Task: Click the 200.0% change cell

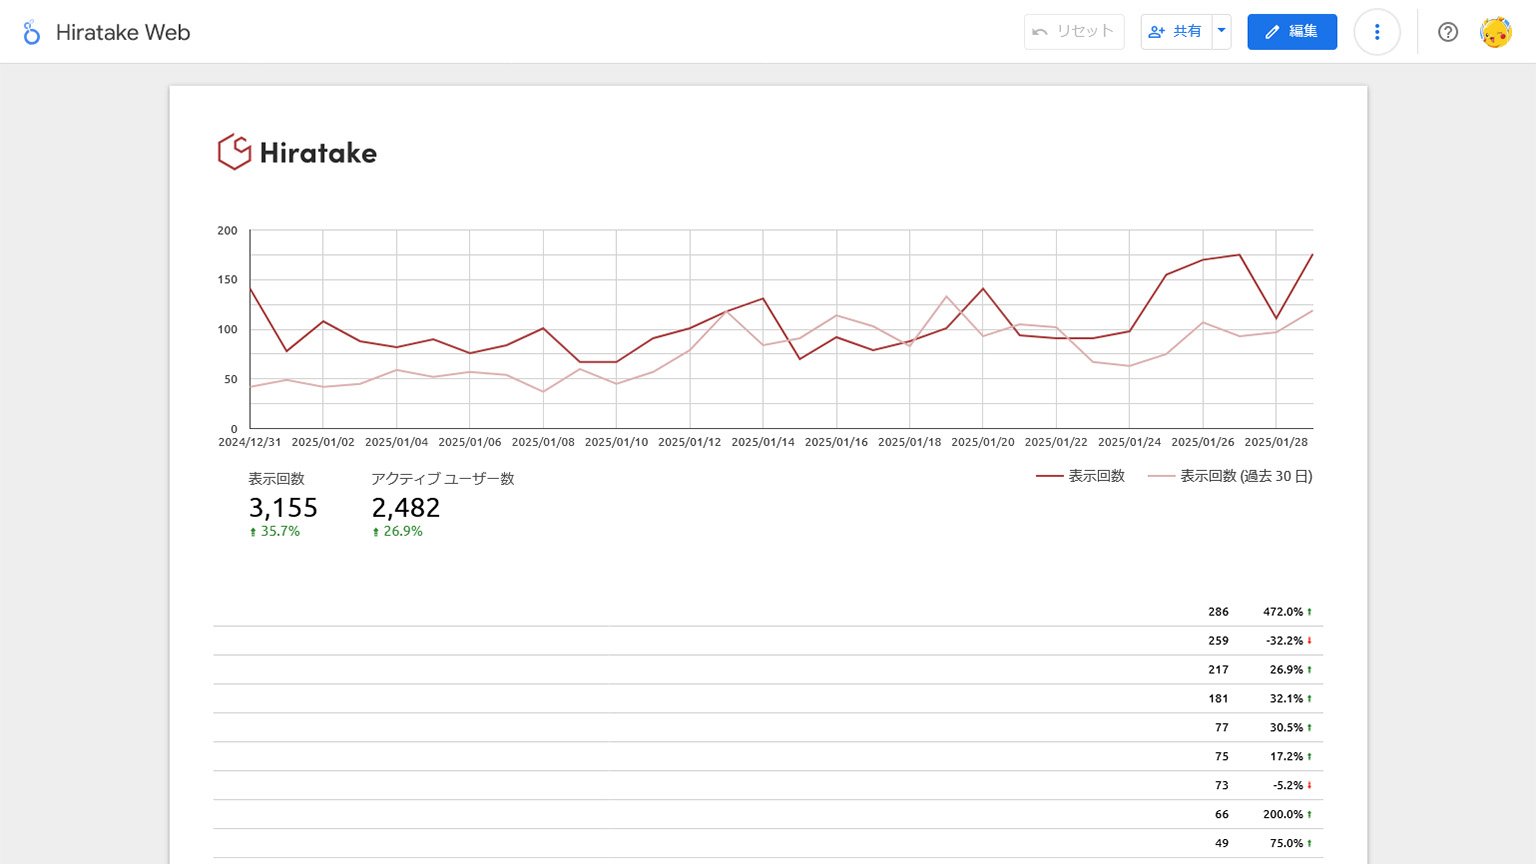Action: tap(1287, 815)
